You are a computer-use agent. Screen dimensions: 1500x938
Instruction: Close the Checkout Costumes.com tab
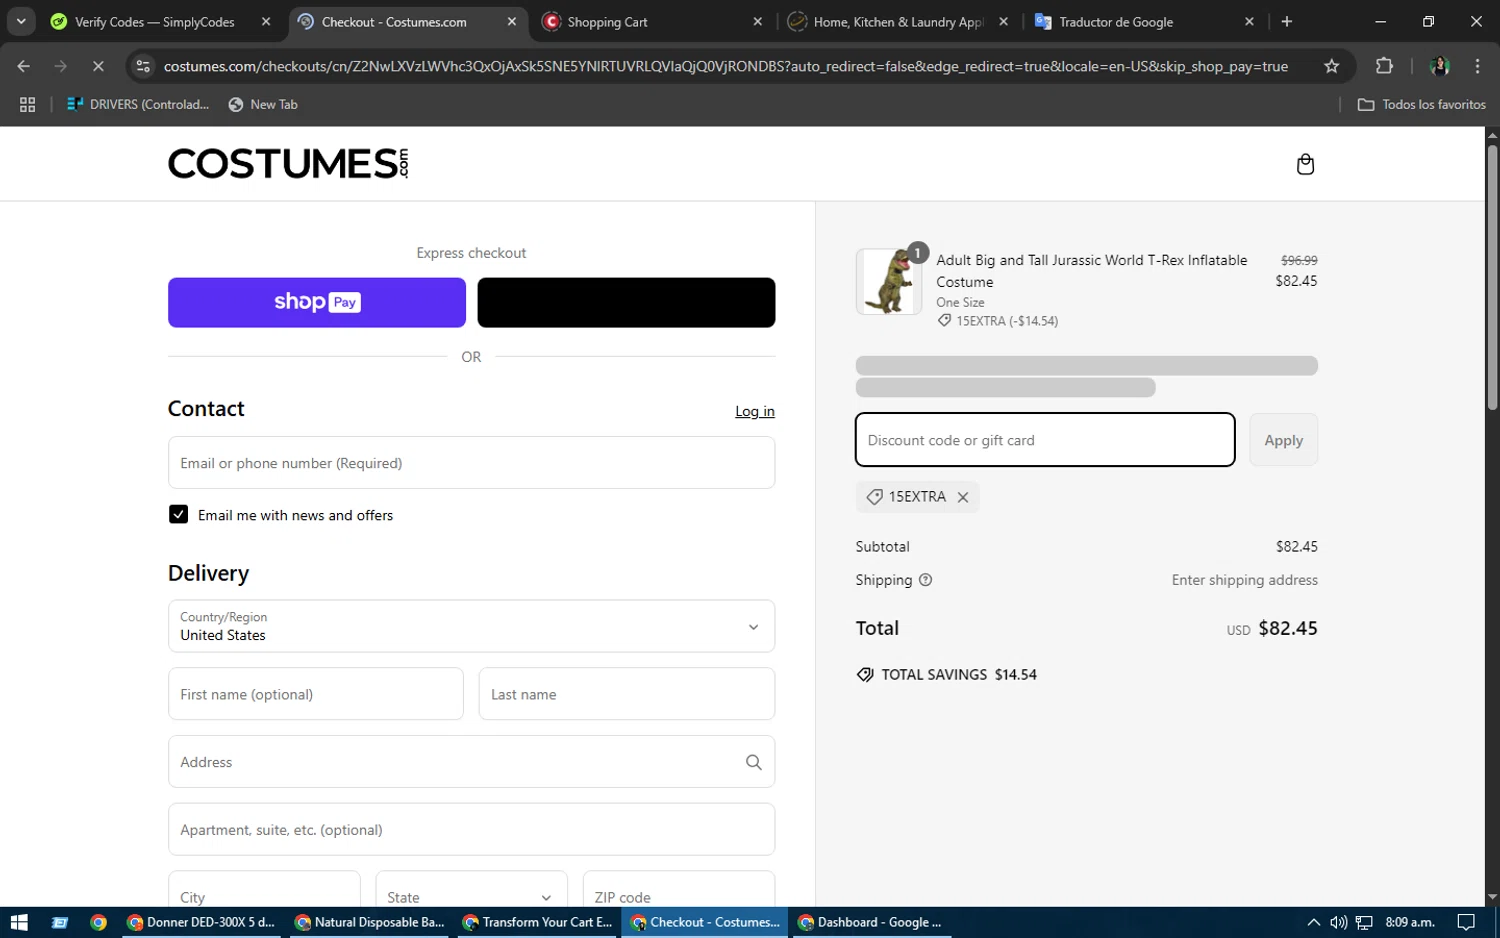512,21
